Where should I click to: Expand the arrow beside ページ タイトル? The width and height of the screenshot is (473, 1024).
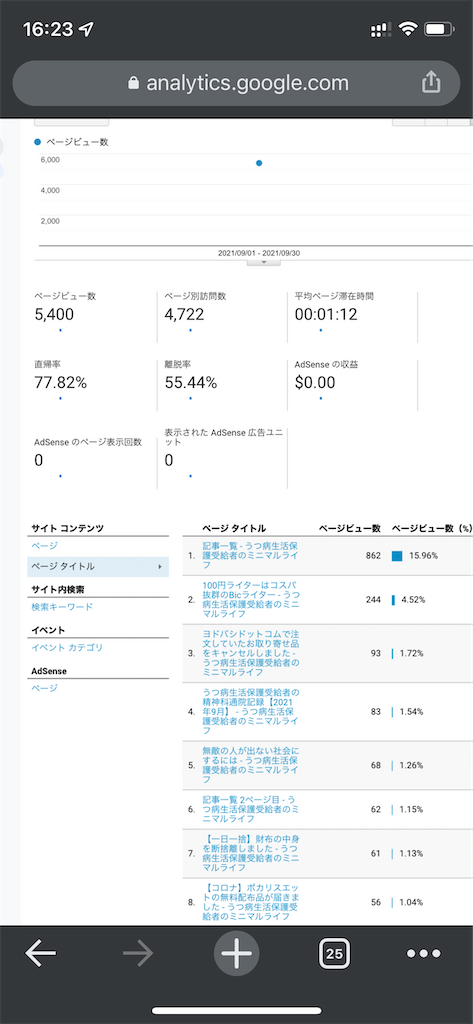pos(160,567)
